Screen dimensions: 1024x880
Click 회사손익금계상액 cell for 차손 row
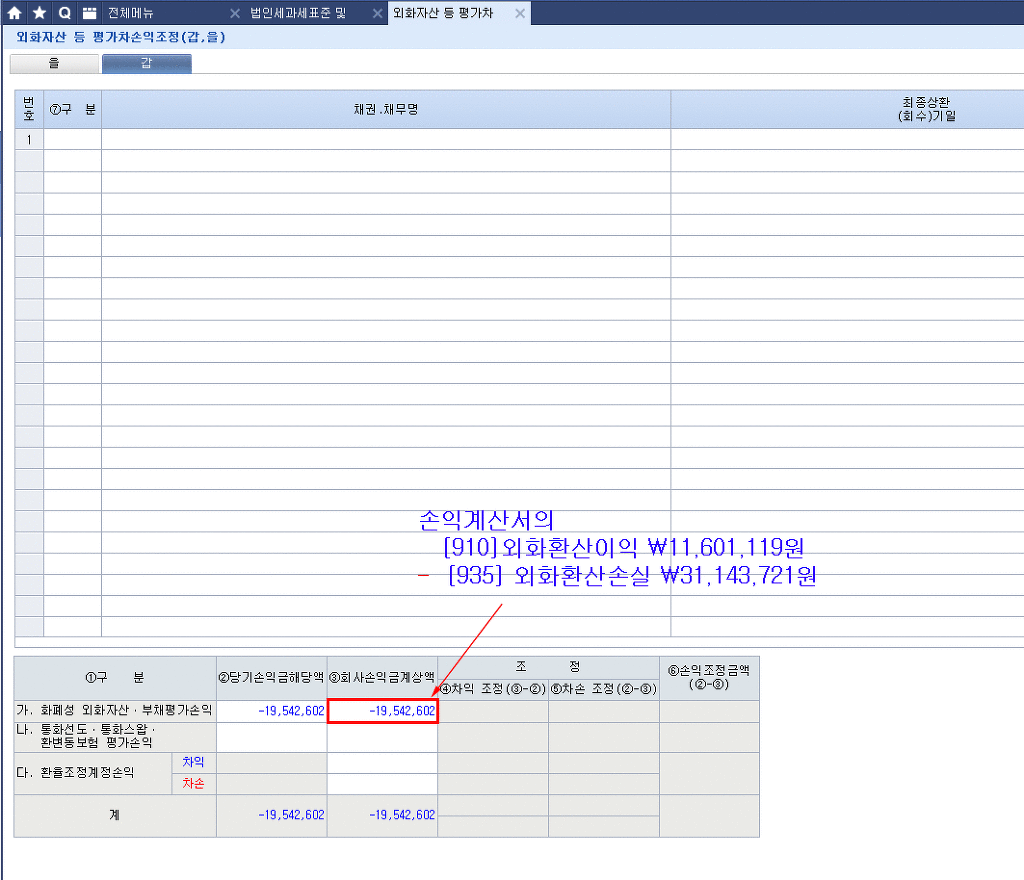point(383,783)
